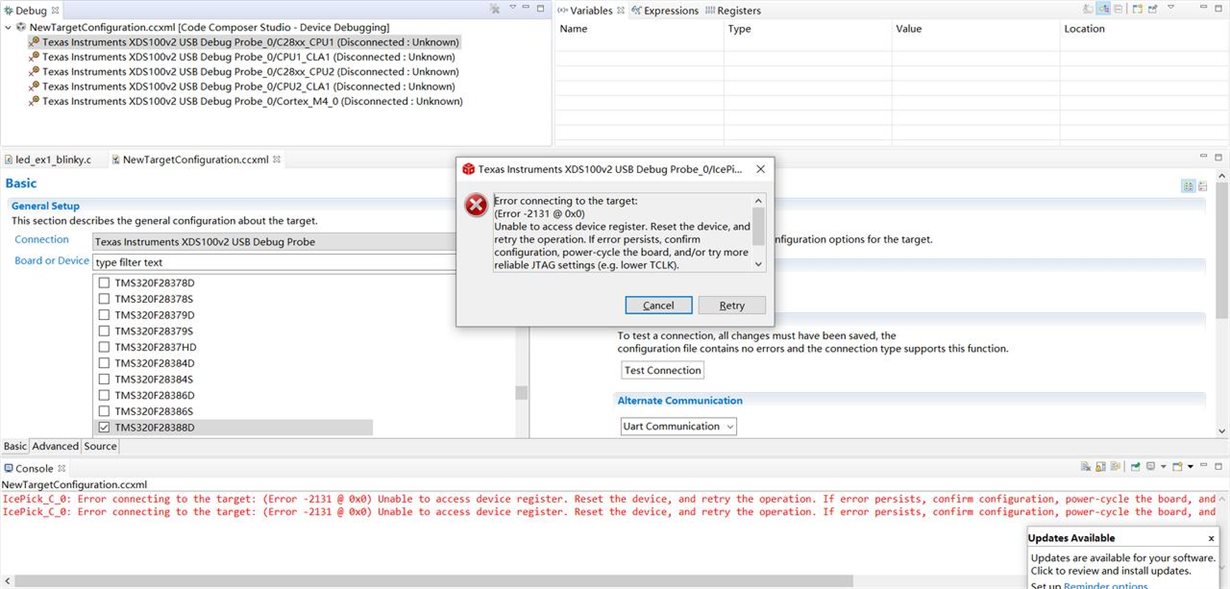Open the Connection type dropdown
This screenshot has height=589, width=1230.
coord(274,242)
